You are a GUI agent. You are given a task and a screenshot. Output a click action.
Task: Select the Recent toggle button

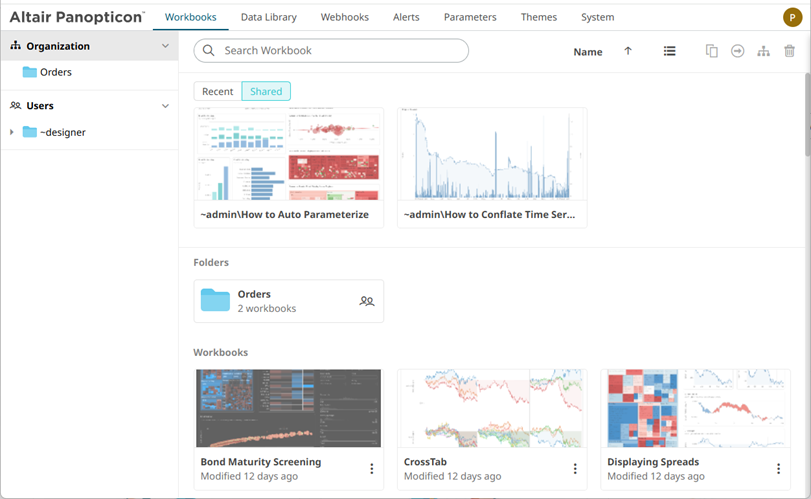click(x=218, y=91)
